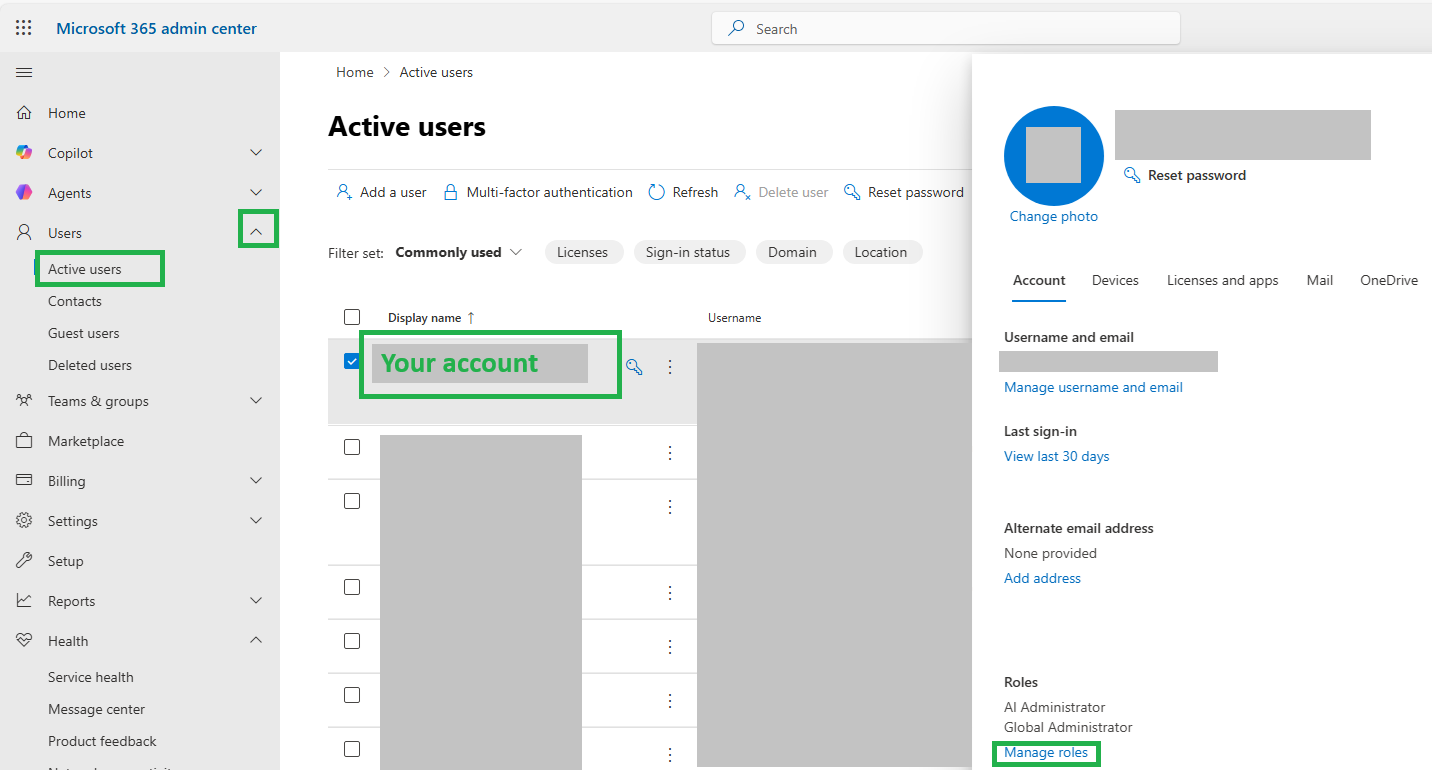Click Manage username and email link

point(1093,387)
